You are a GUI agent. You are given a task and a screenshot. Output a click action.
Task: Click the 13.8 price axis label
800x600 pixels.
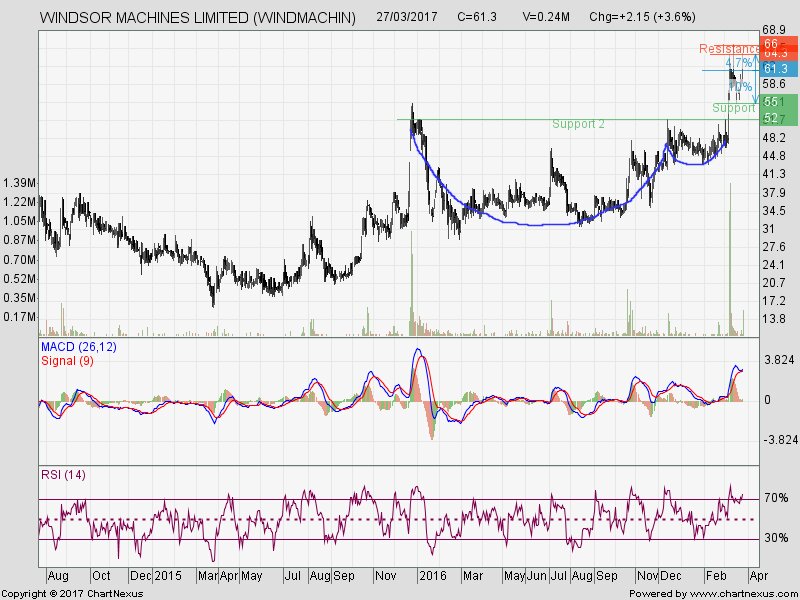pos(774,319)
